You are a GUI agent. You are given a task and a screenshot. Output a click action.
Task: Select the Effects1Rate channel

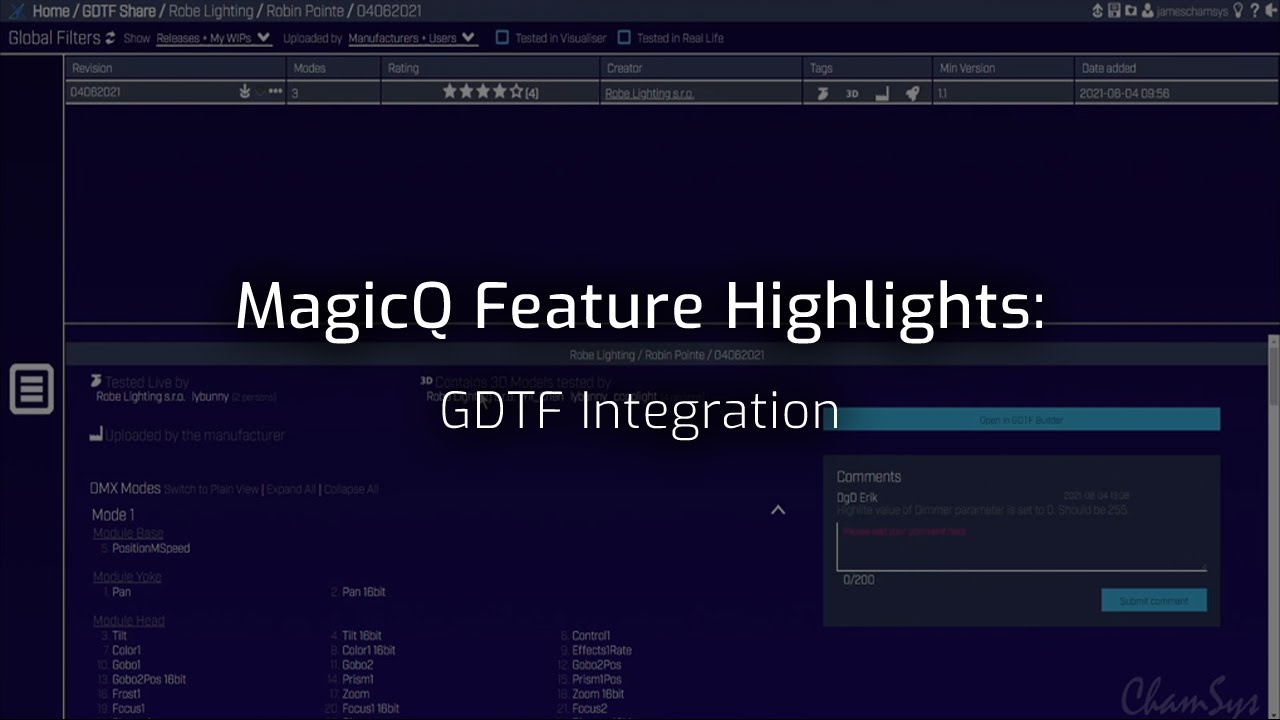602,650
